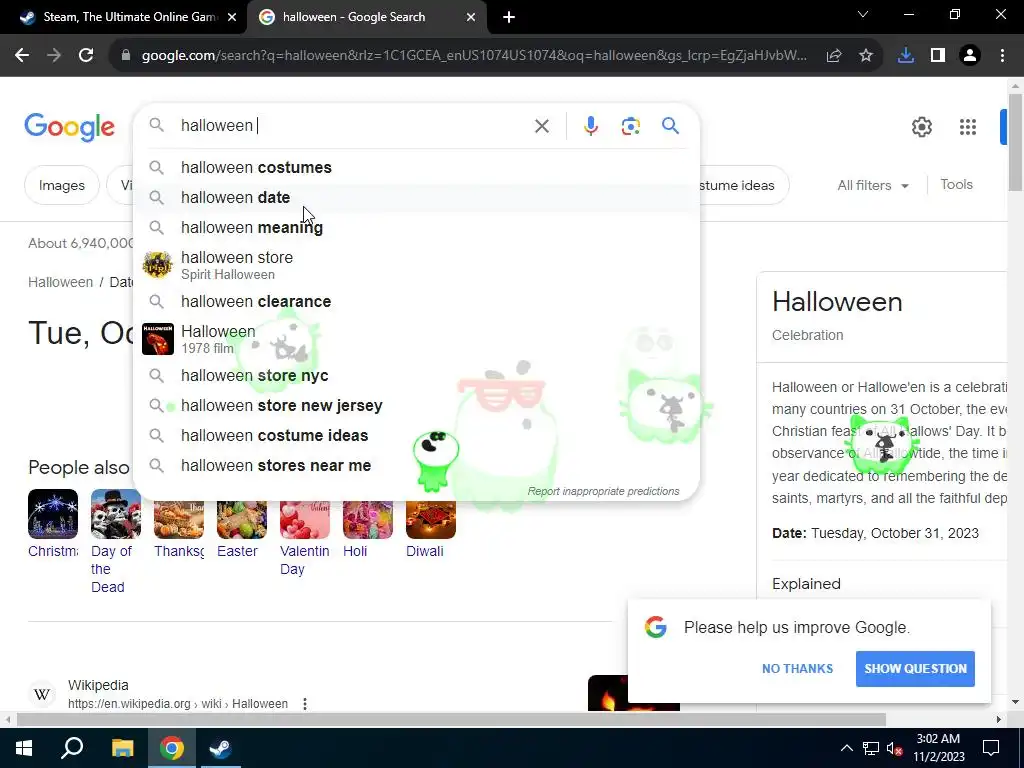The width and height of the screenshot is (1024, 768).
Task: Start voice search with the microphone icon
Action: pyautogui.click(x=590, y=126)
